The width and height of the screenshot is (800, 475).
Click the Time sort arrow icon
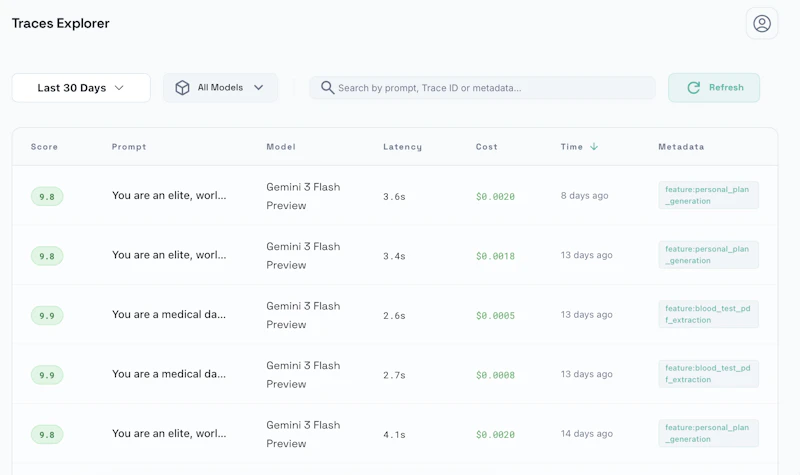pyautogui.click(x=594, y=146)
